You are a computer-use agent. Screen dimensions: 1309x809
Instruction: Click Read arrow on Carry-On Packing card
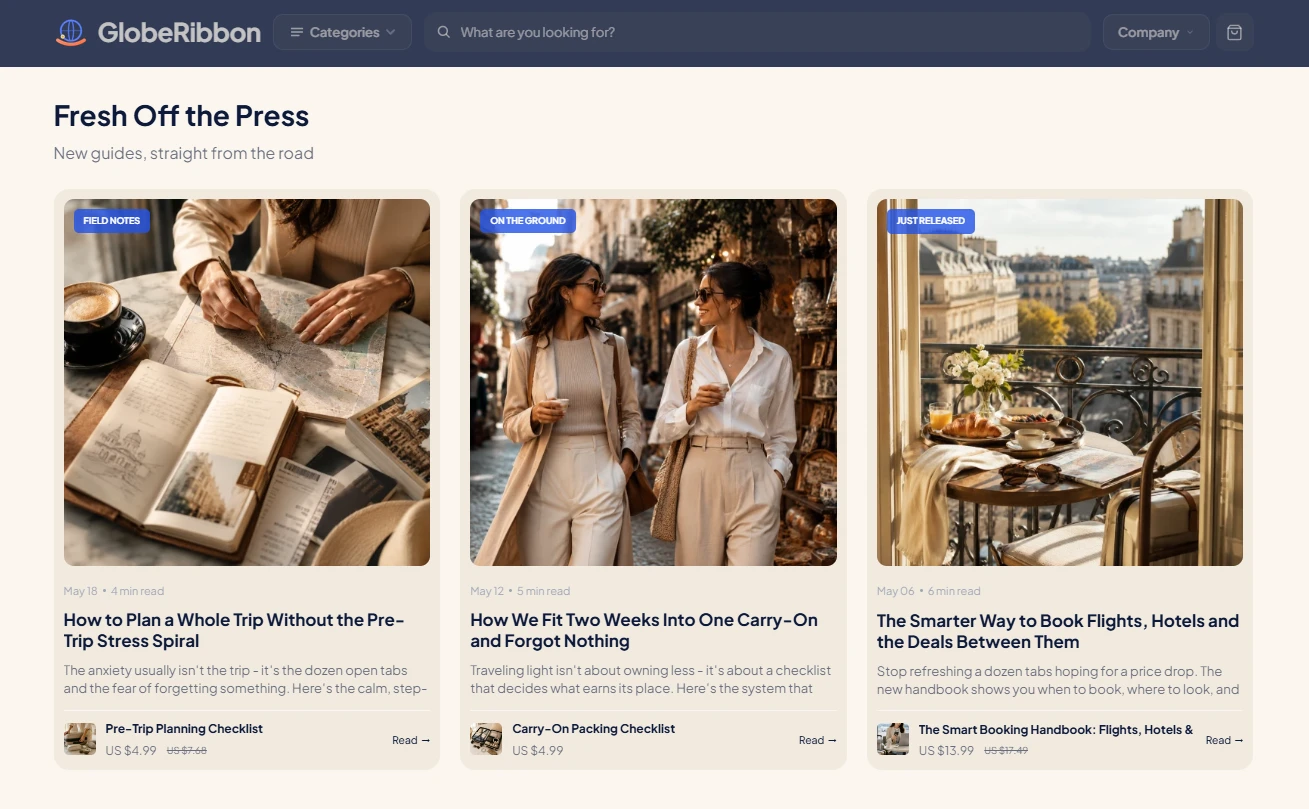tap(818, 740)
